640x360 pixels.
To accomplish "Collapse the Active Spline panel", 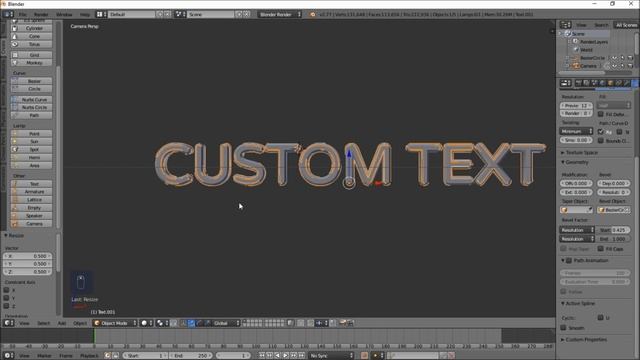I will (580, 303).
